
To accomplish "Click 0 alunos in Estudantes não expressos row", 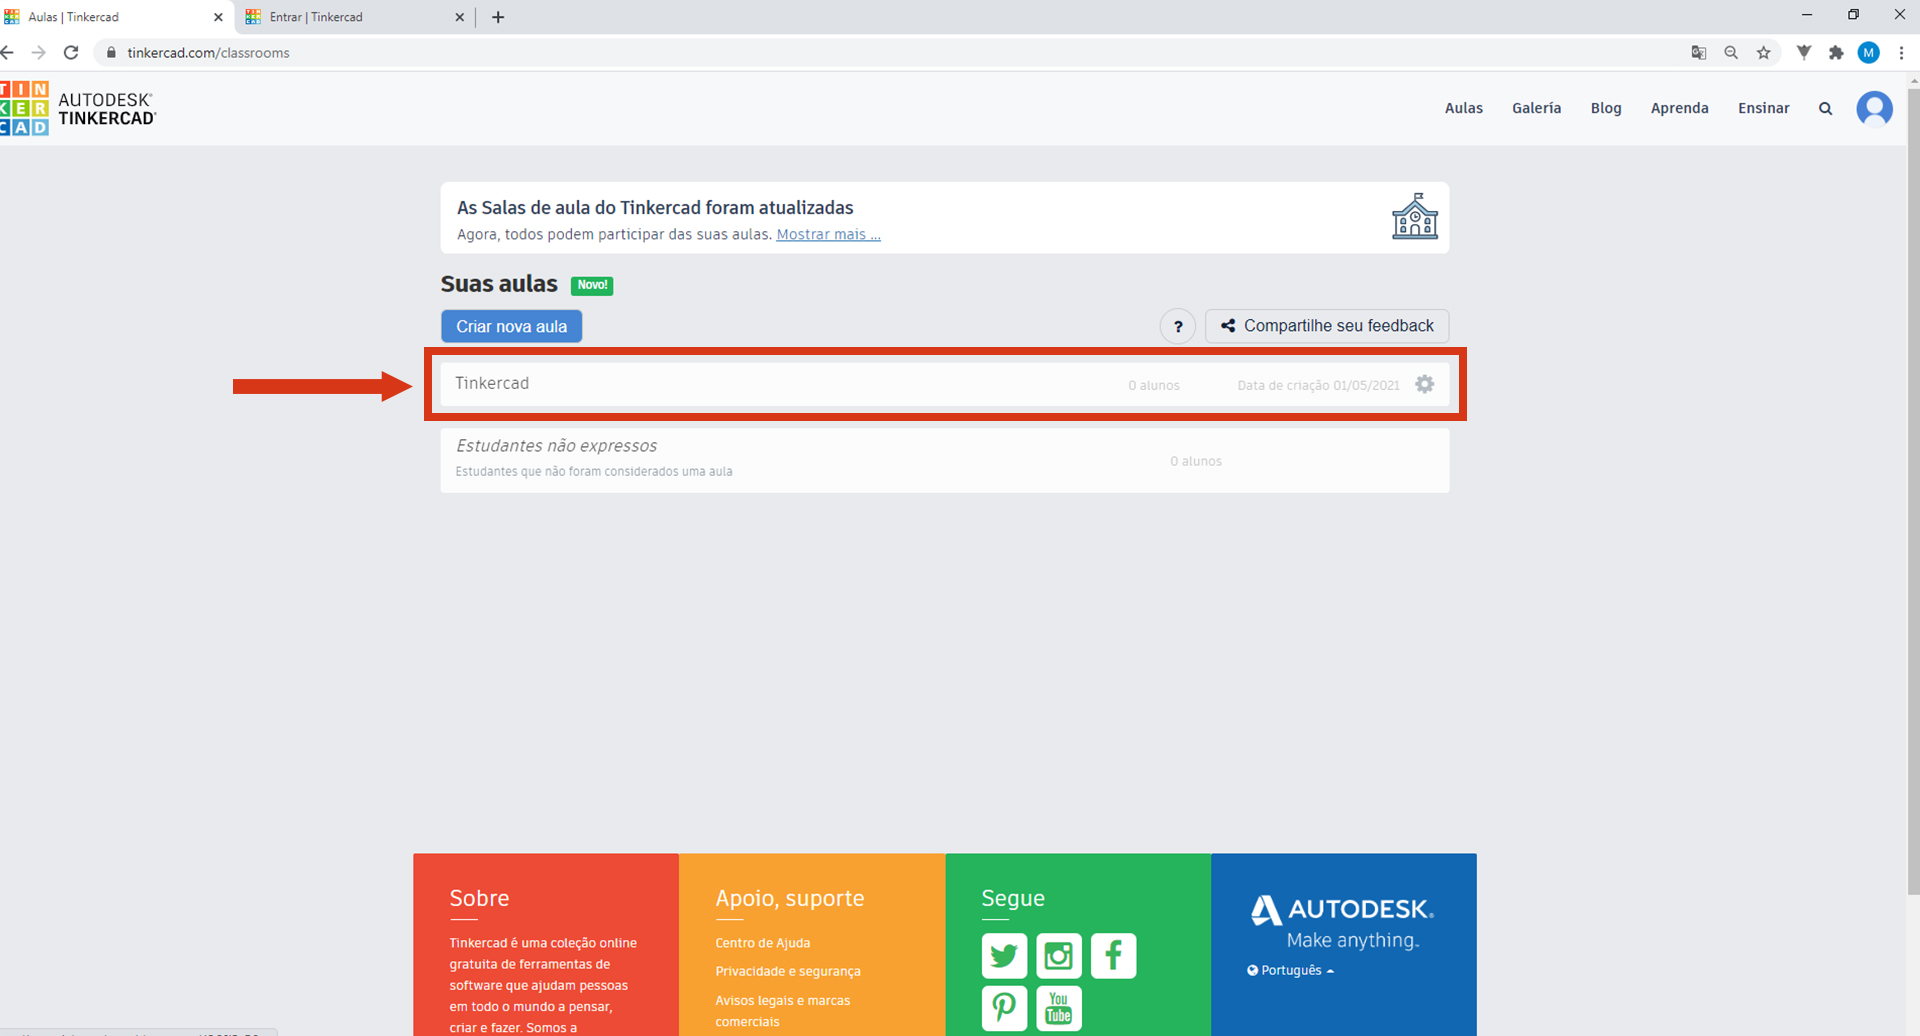I will click(1196, 461).
